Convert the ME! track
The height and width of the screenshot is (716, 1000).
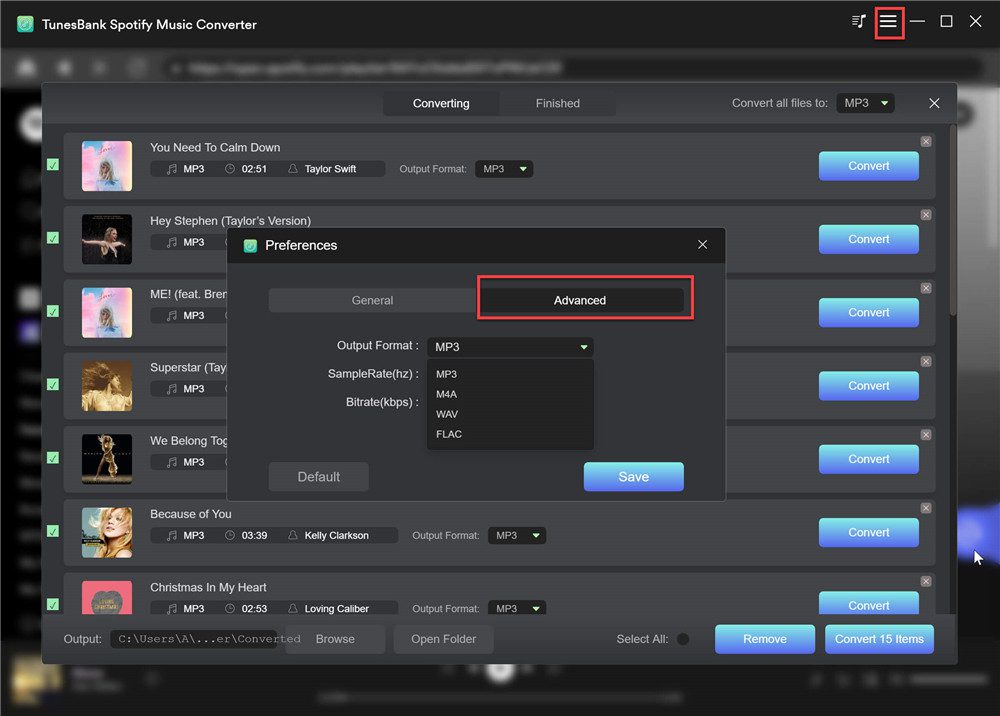(869, 312)
